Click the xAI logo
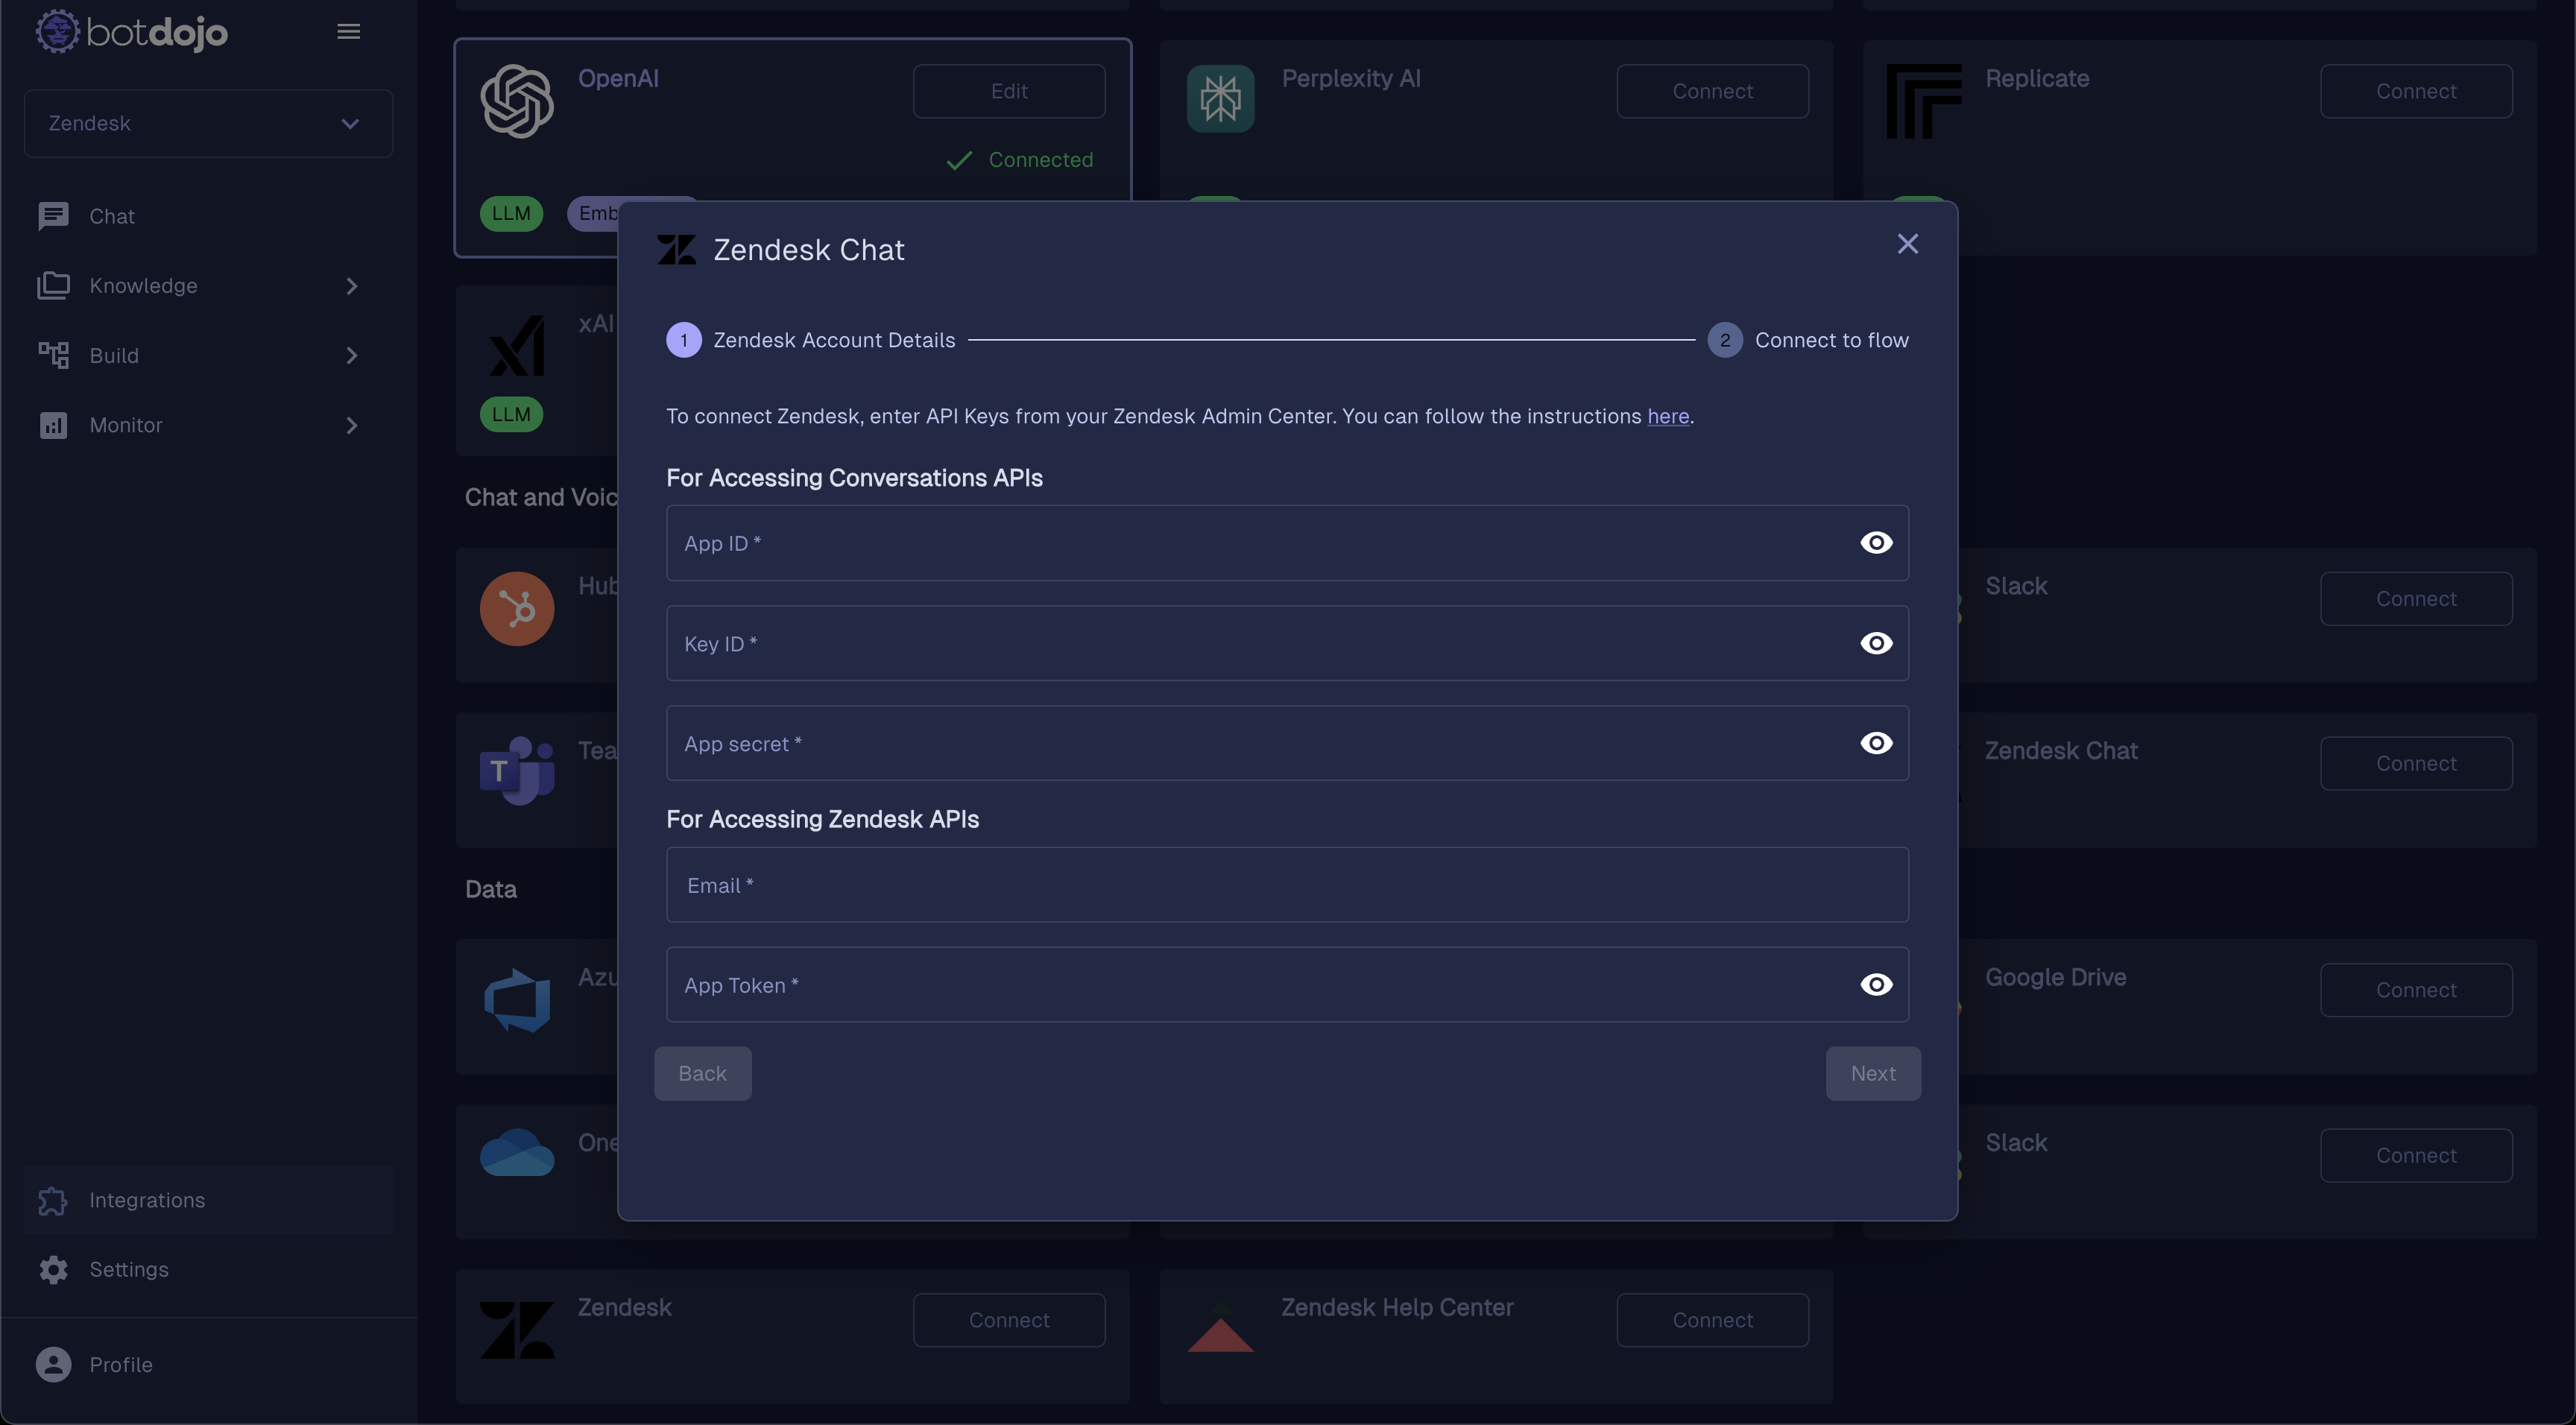 (517, 346)
